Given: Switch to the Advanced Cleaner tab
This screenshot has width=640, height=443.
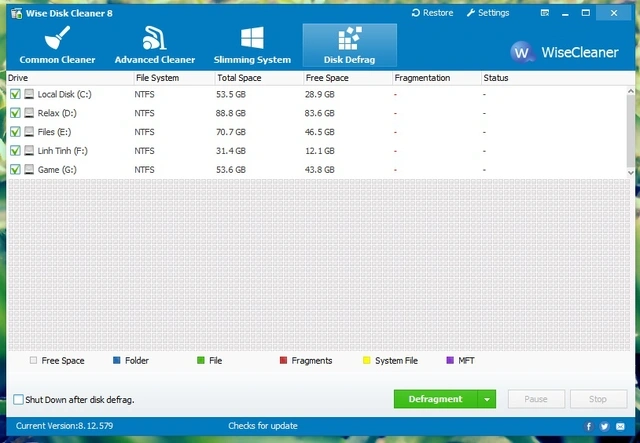Looking at the screenshot, I should [155, 45].
